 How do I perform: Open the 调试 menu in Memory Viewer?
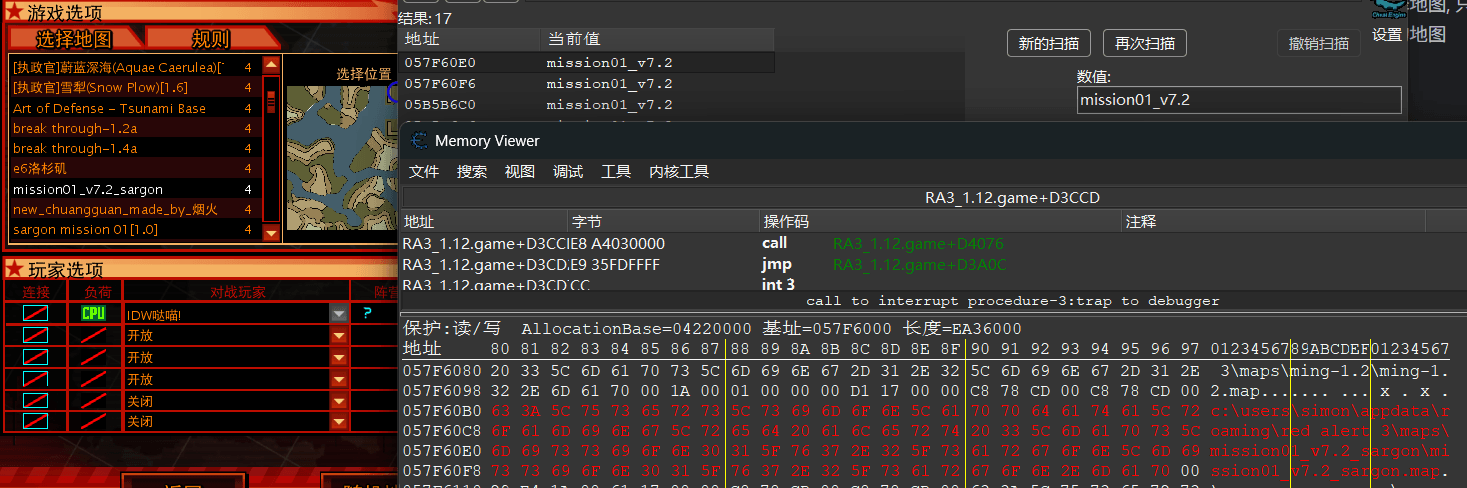(x=568, y=172)
